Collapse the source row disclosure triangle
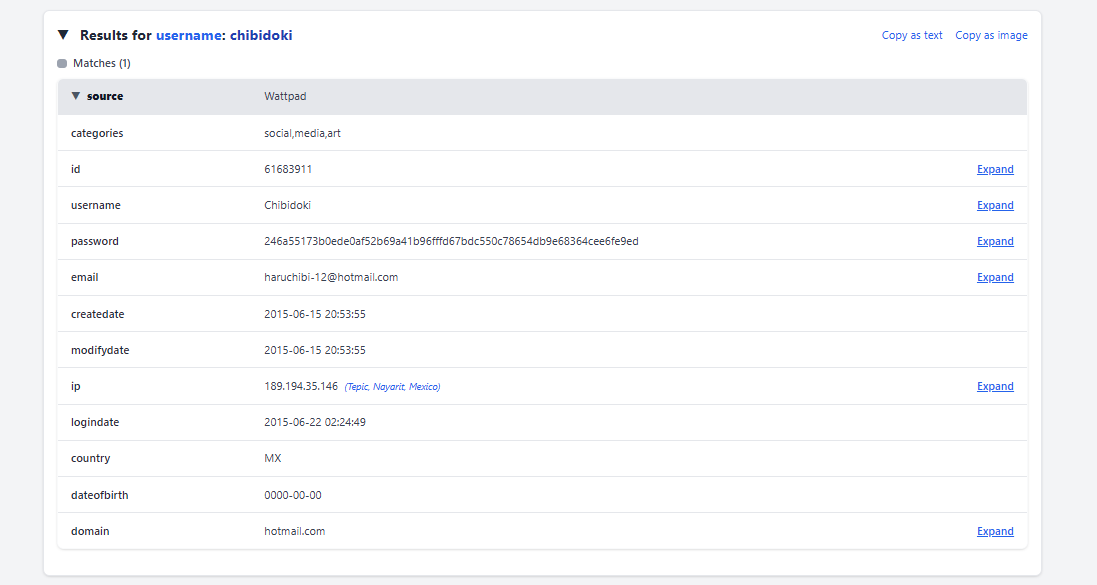1097x585 pixels. (x=75, y=97)
